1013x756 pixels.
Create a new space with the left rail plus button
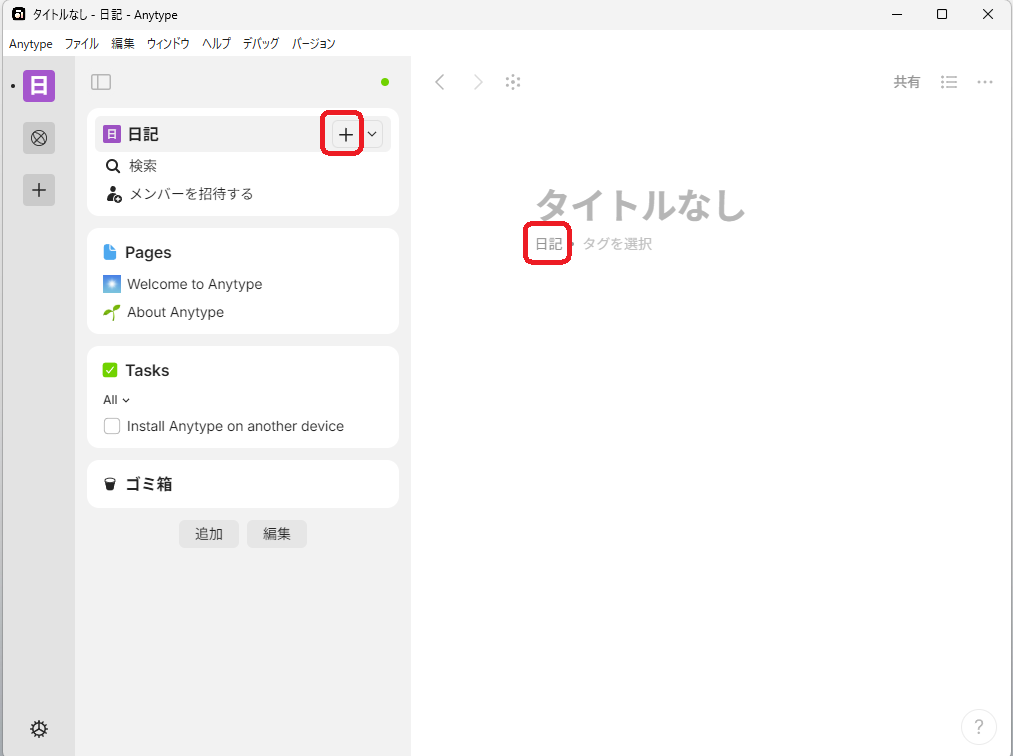(39, 190)
